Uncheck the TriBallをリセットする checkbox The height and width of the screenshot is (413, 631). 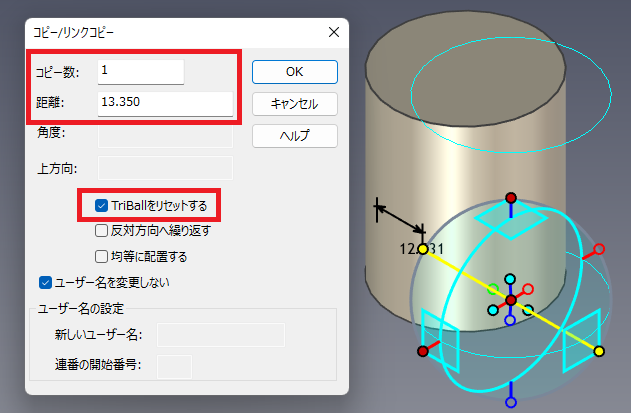[102, 206]
